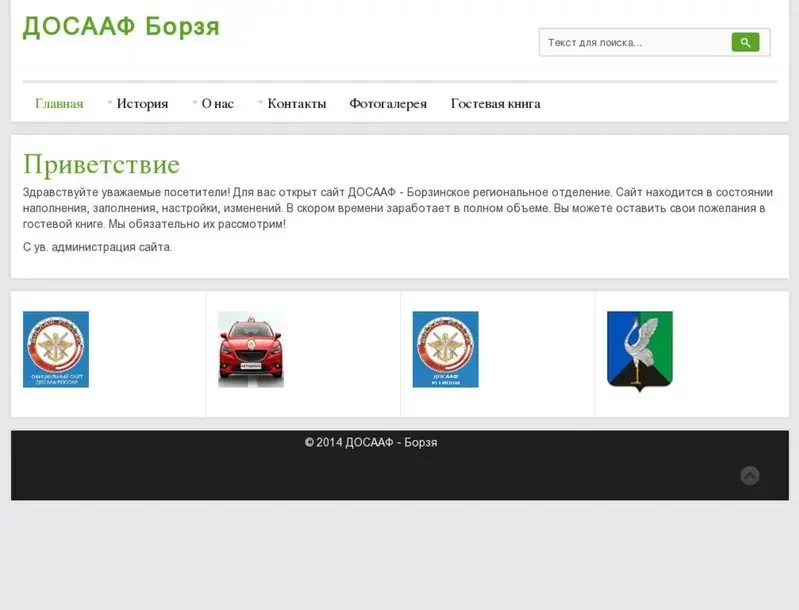Expand the История submenu arrow

pyautogui.click(x=110, y=102)
